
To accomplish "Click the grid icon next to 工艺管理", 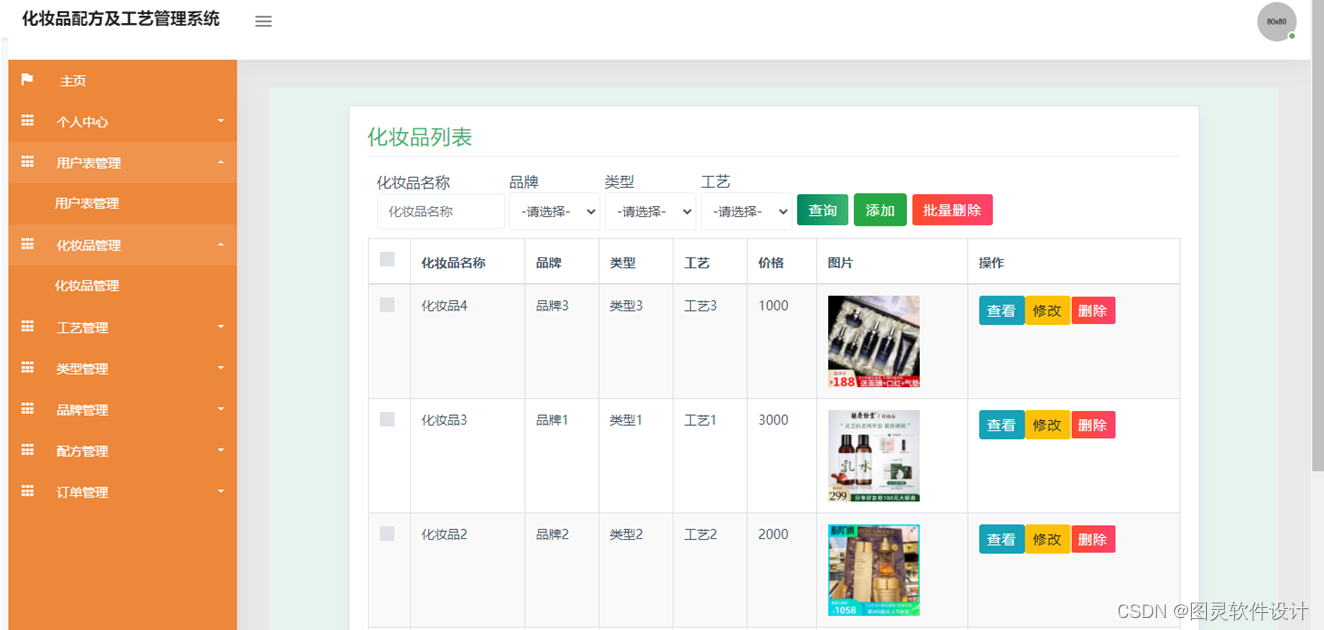I will pyautogui.click(x=27, y=327).
